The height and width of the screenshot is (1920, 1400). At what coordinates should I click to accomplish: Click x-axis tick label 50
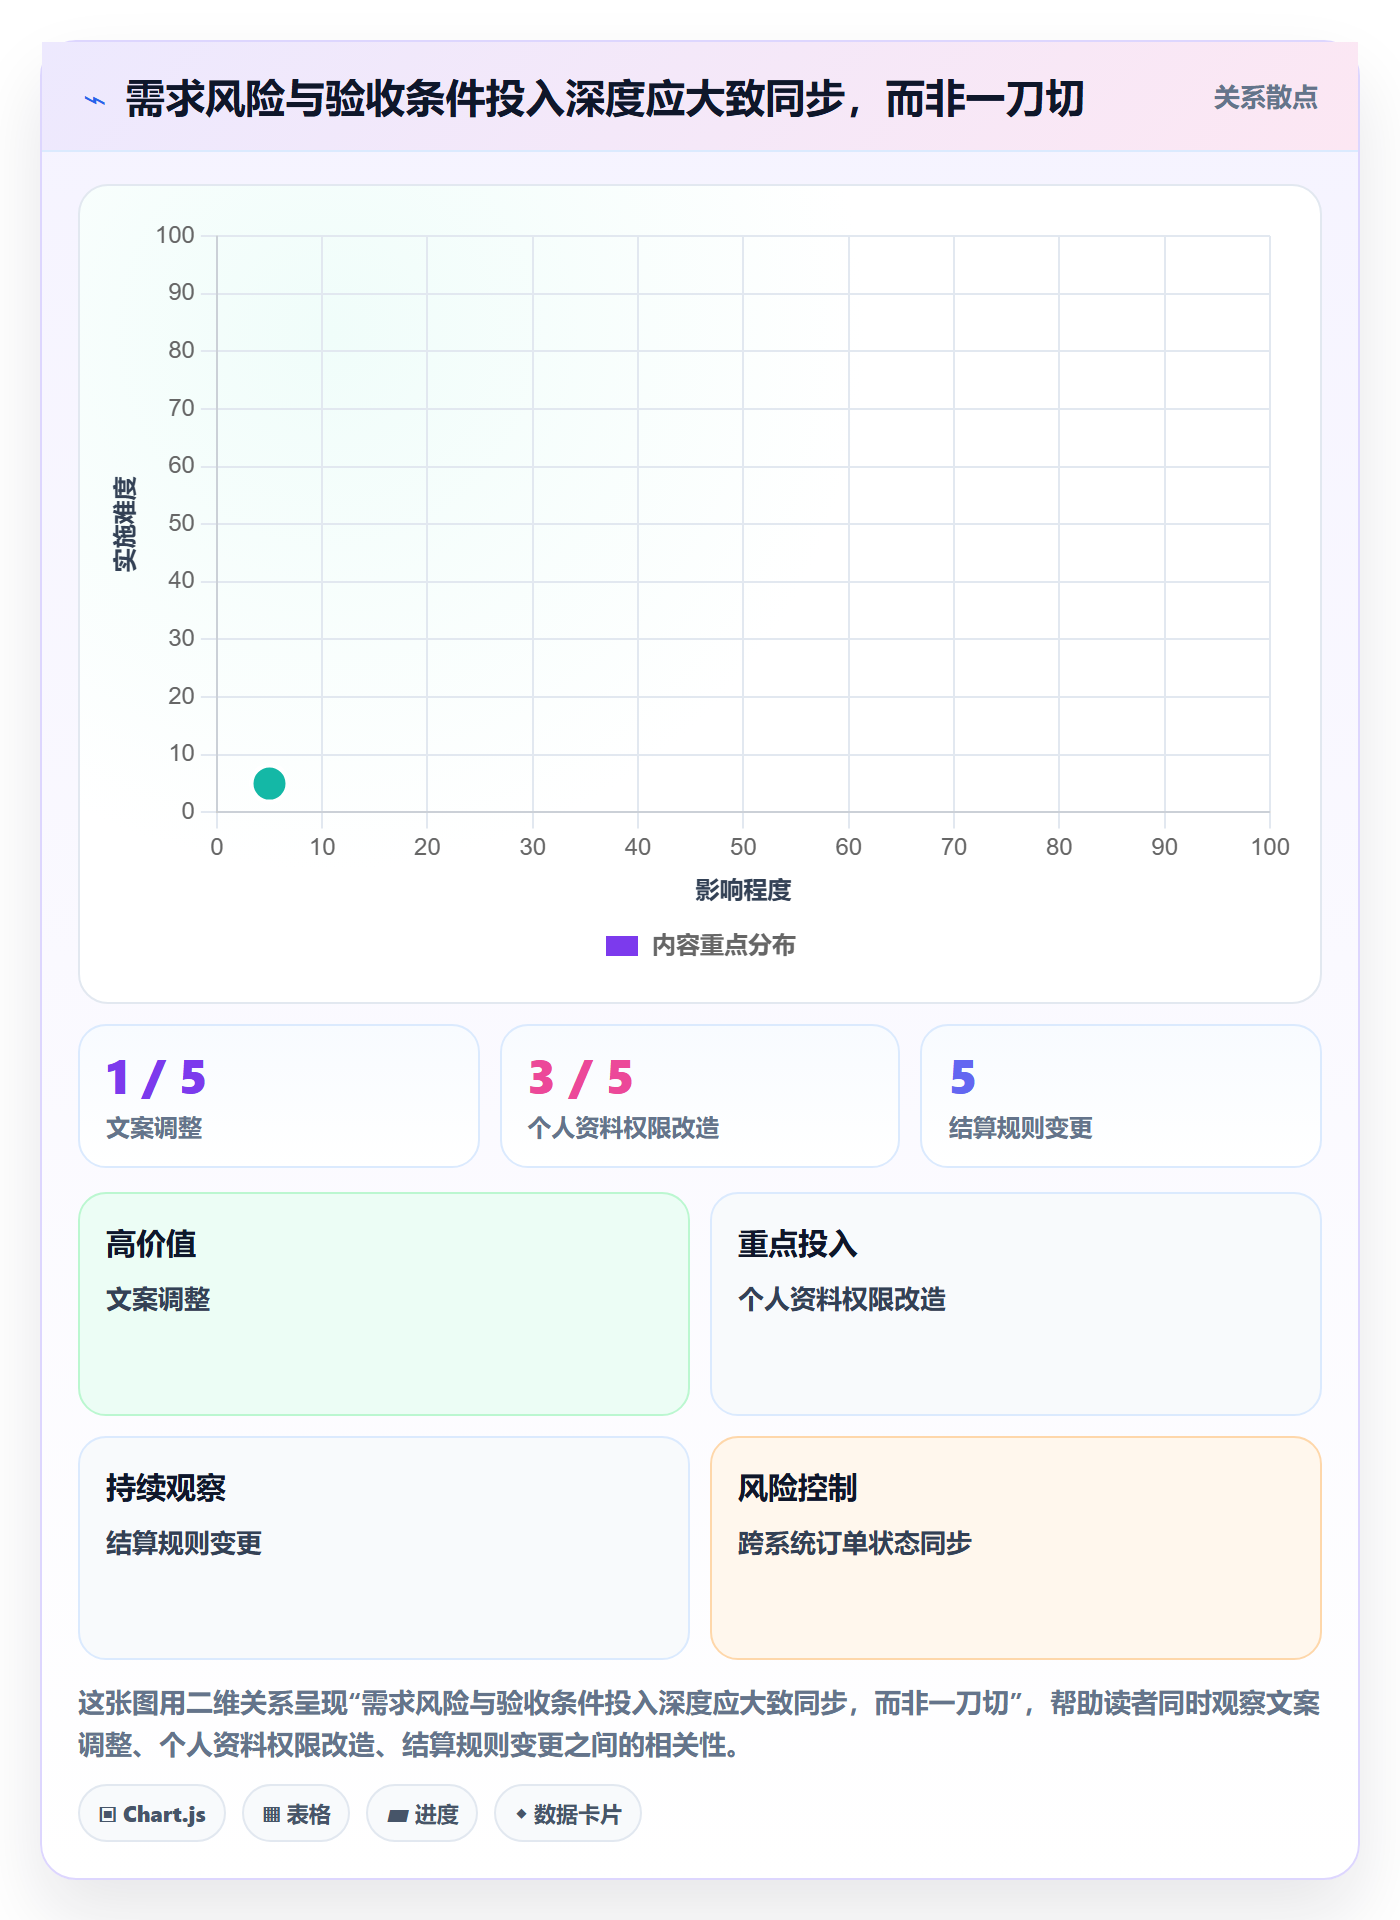(x=743, y=847)
